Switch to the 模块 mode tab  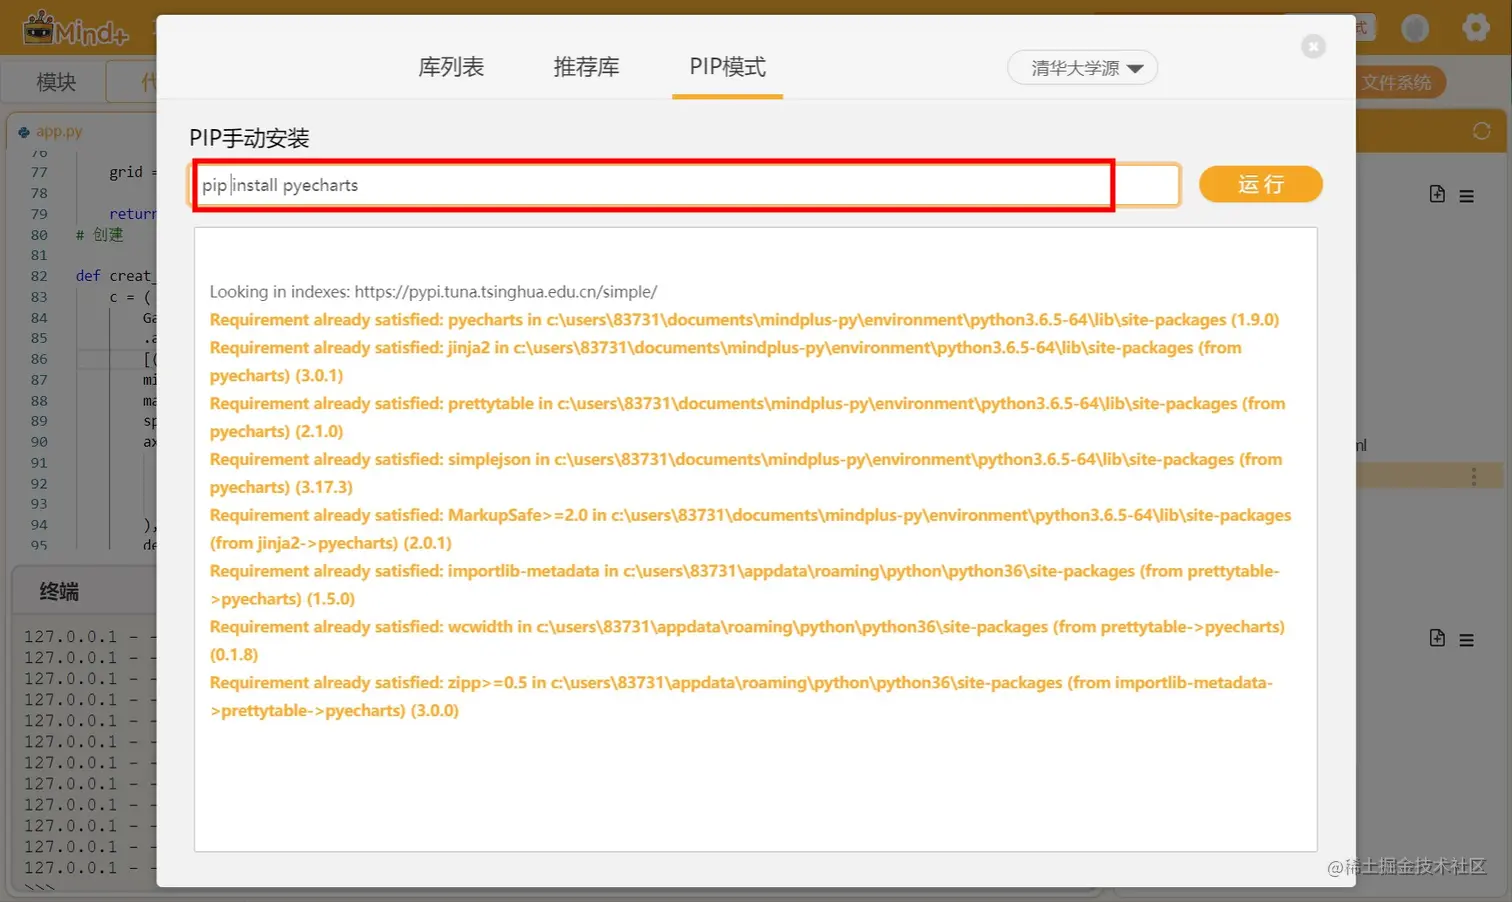pyautogui.click(x=56, y=82)
